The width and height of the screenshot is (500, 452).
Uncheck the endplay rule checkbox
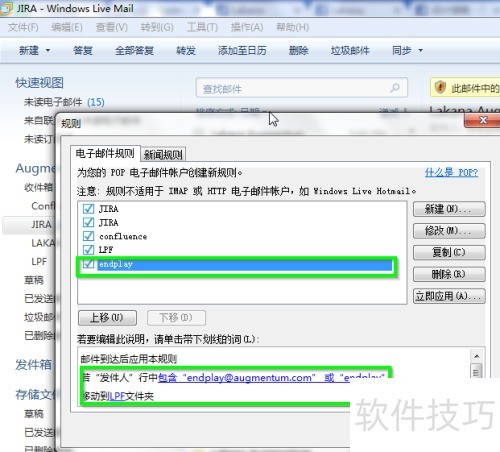point(88,264)
